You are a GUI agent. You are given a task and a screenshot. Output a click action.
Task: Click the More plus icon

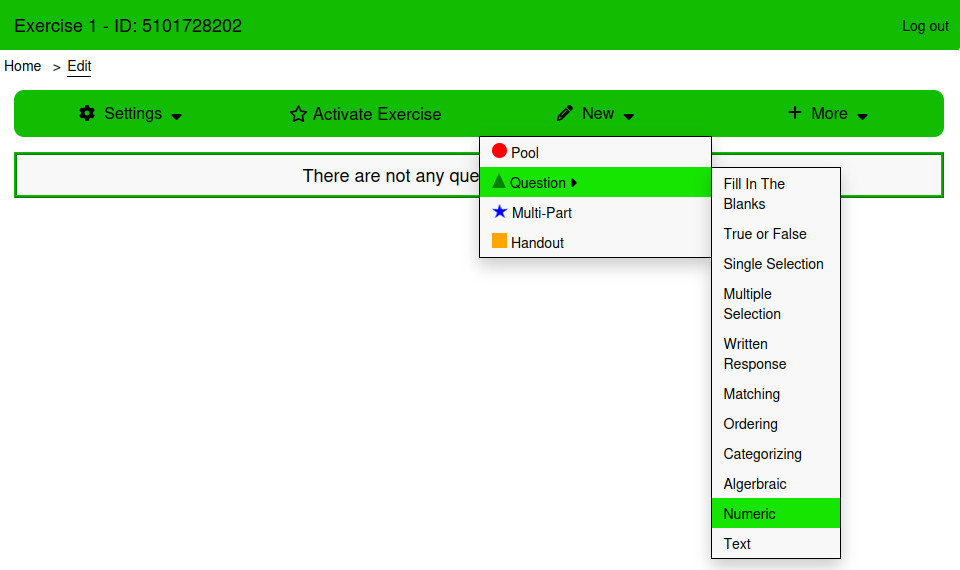(795, 113)
